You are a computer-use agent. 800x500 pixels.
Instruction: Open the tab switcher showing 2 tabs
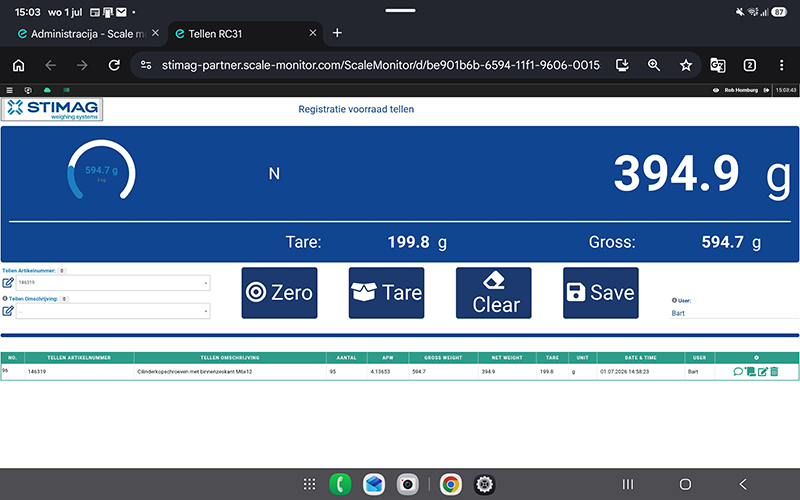(x=749, y=65)
